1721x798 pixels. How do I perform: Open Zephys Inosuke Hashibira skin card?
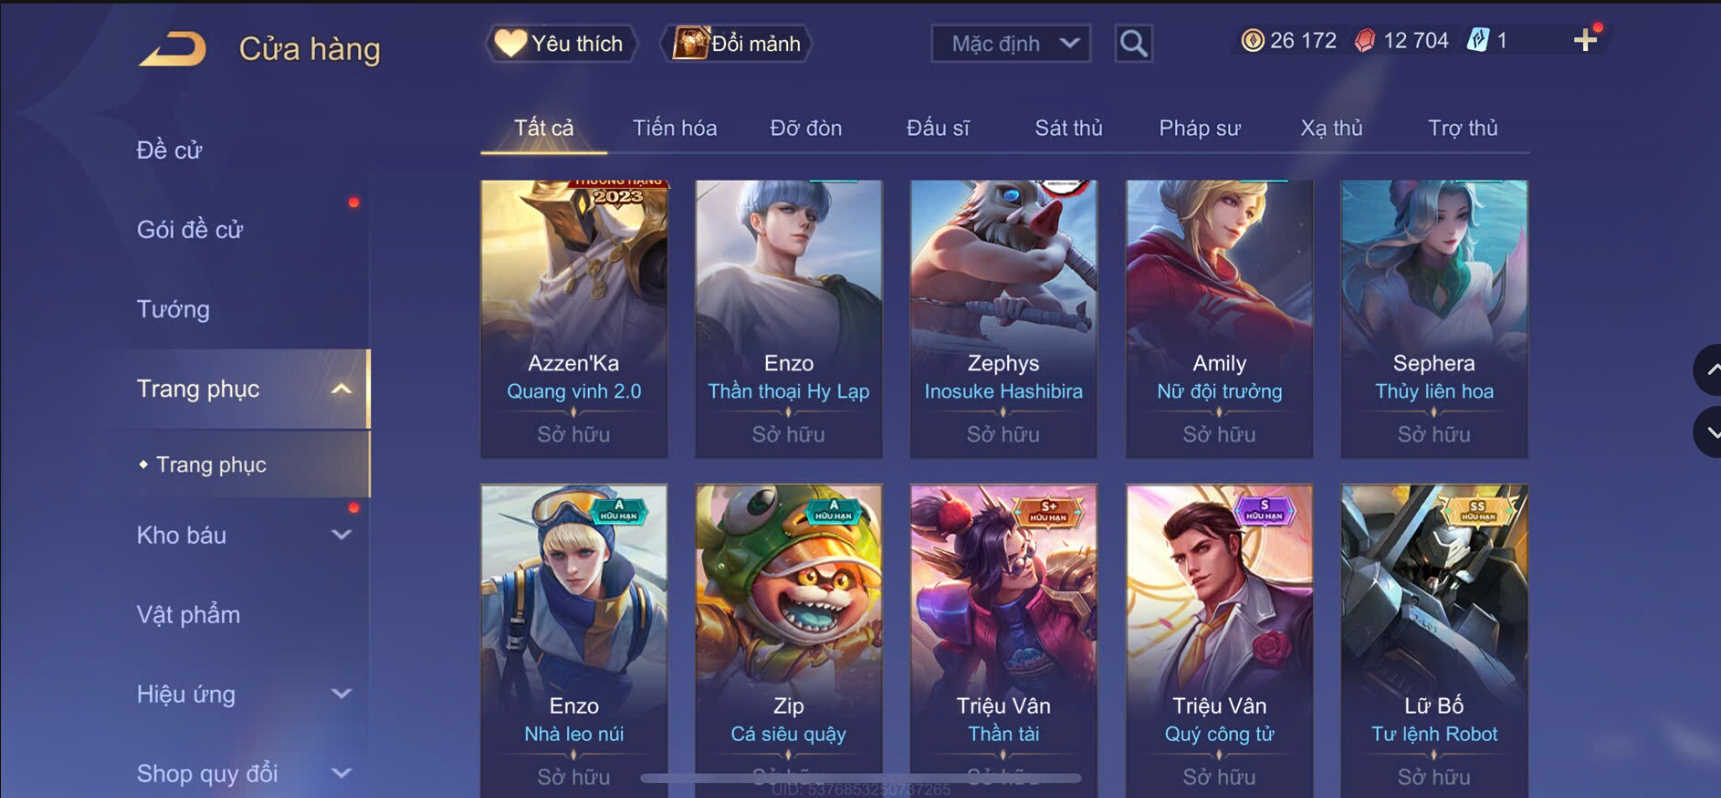pos(1003,319)
